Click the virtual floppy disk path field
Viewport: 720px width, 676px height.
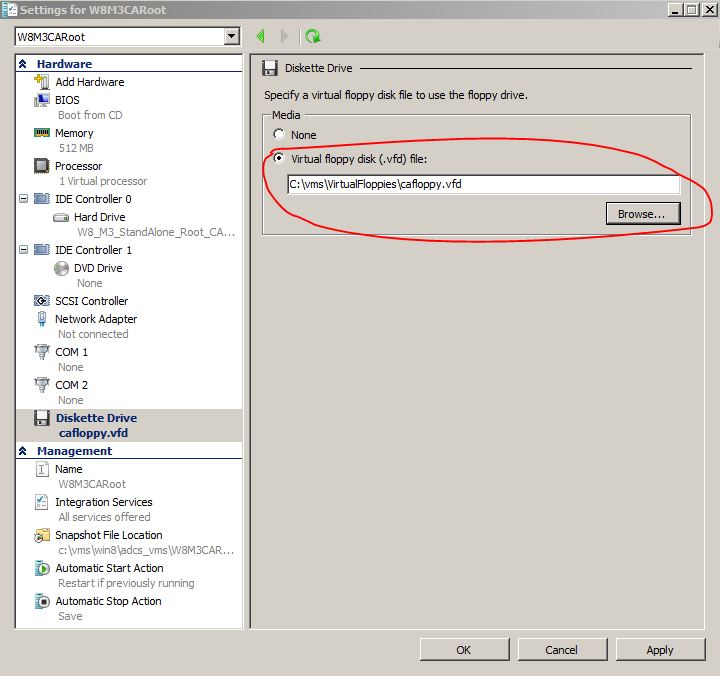coord(484,184)
